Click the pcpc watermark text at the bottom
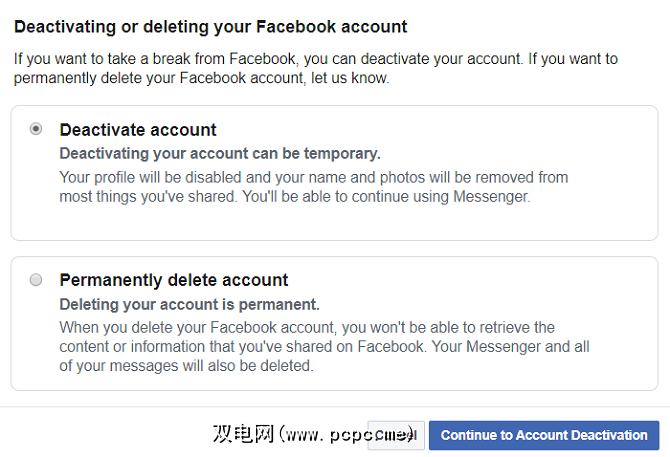The height and width of the screenshot is (457, 670). tap(312, 435)
